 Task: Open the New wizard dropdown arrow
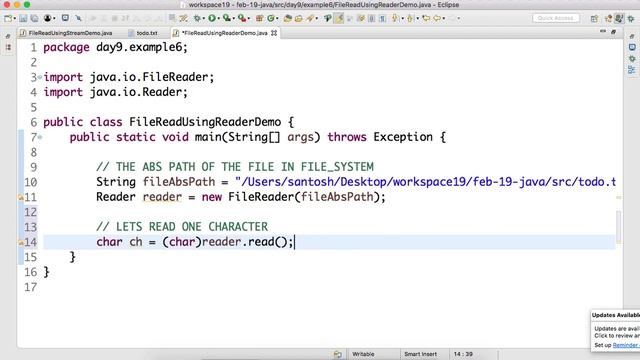click(15, 18)
